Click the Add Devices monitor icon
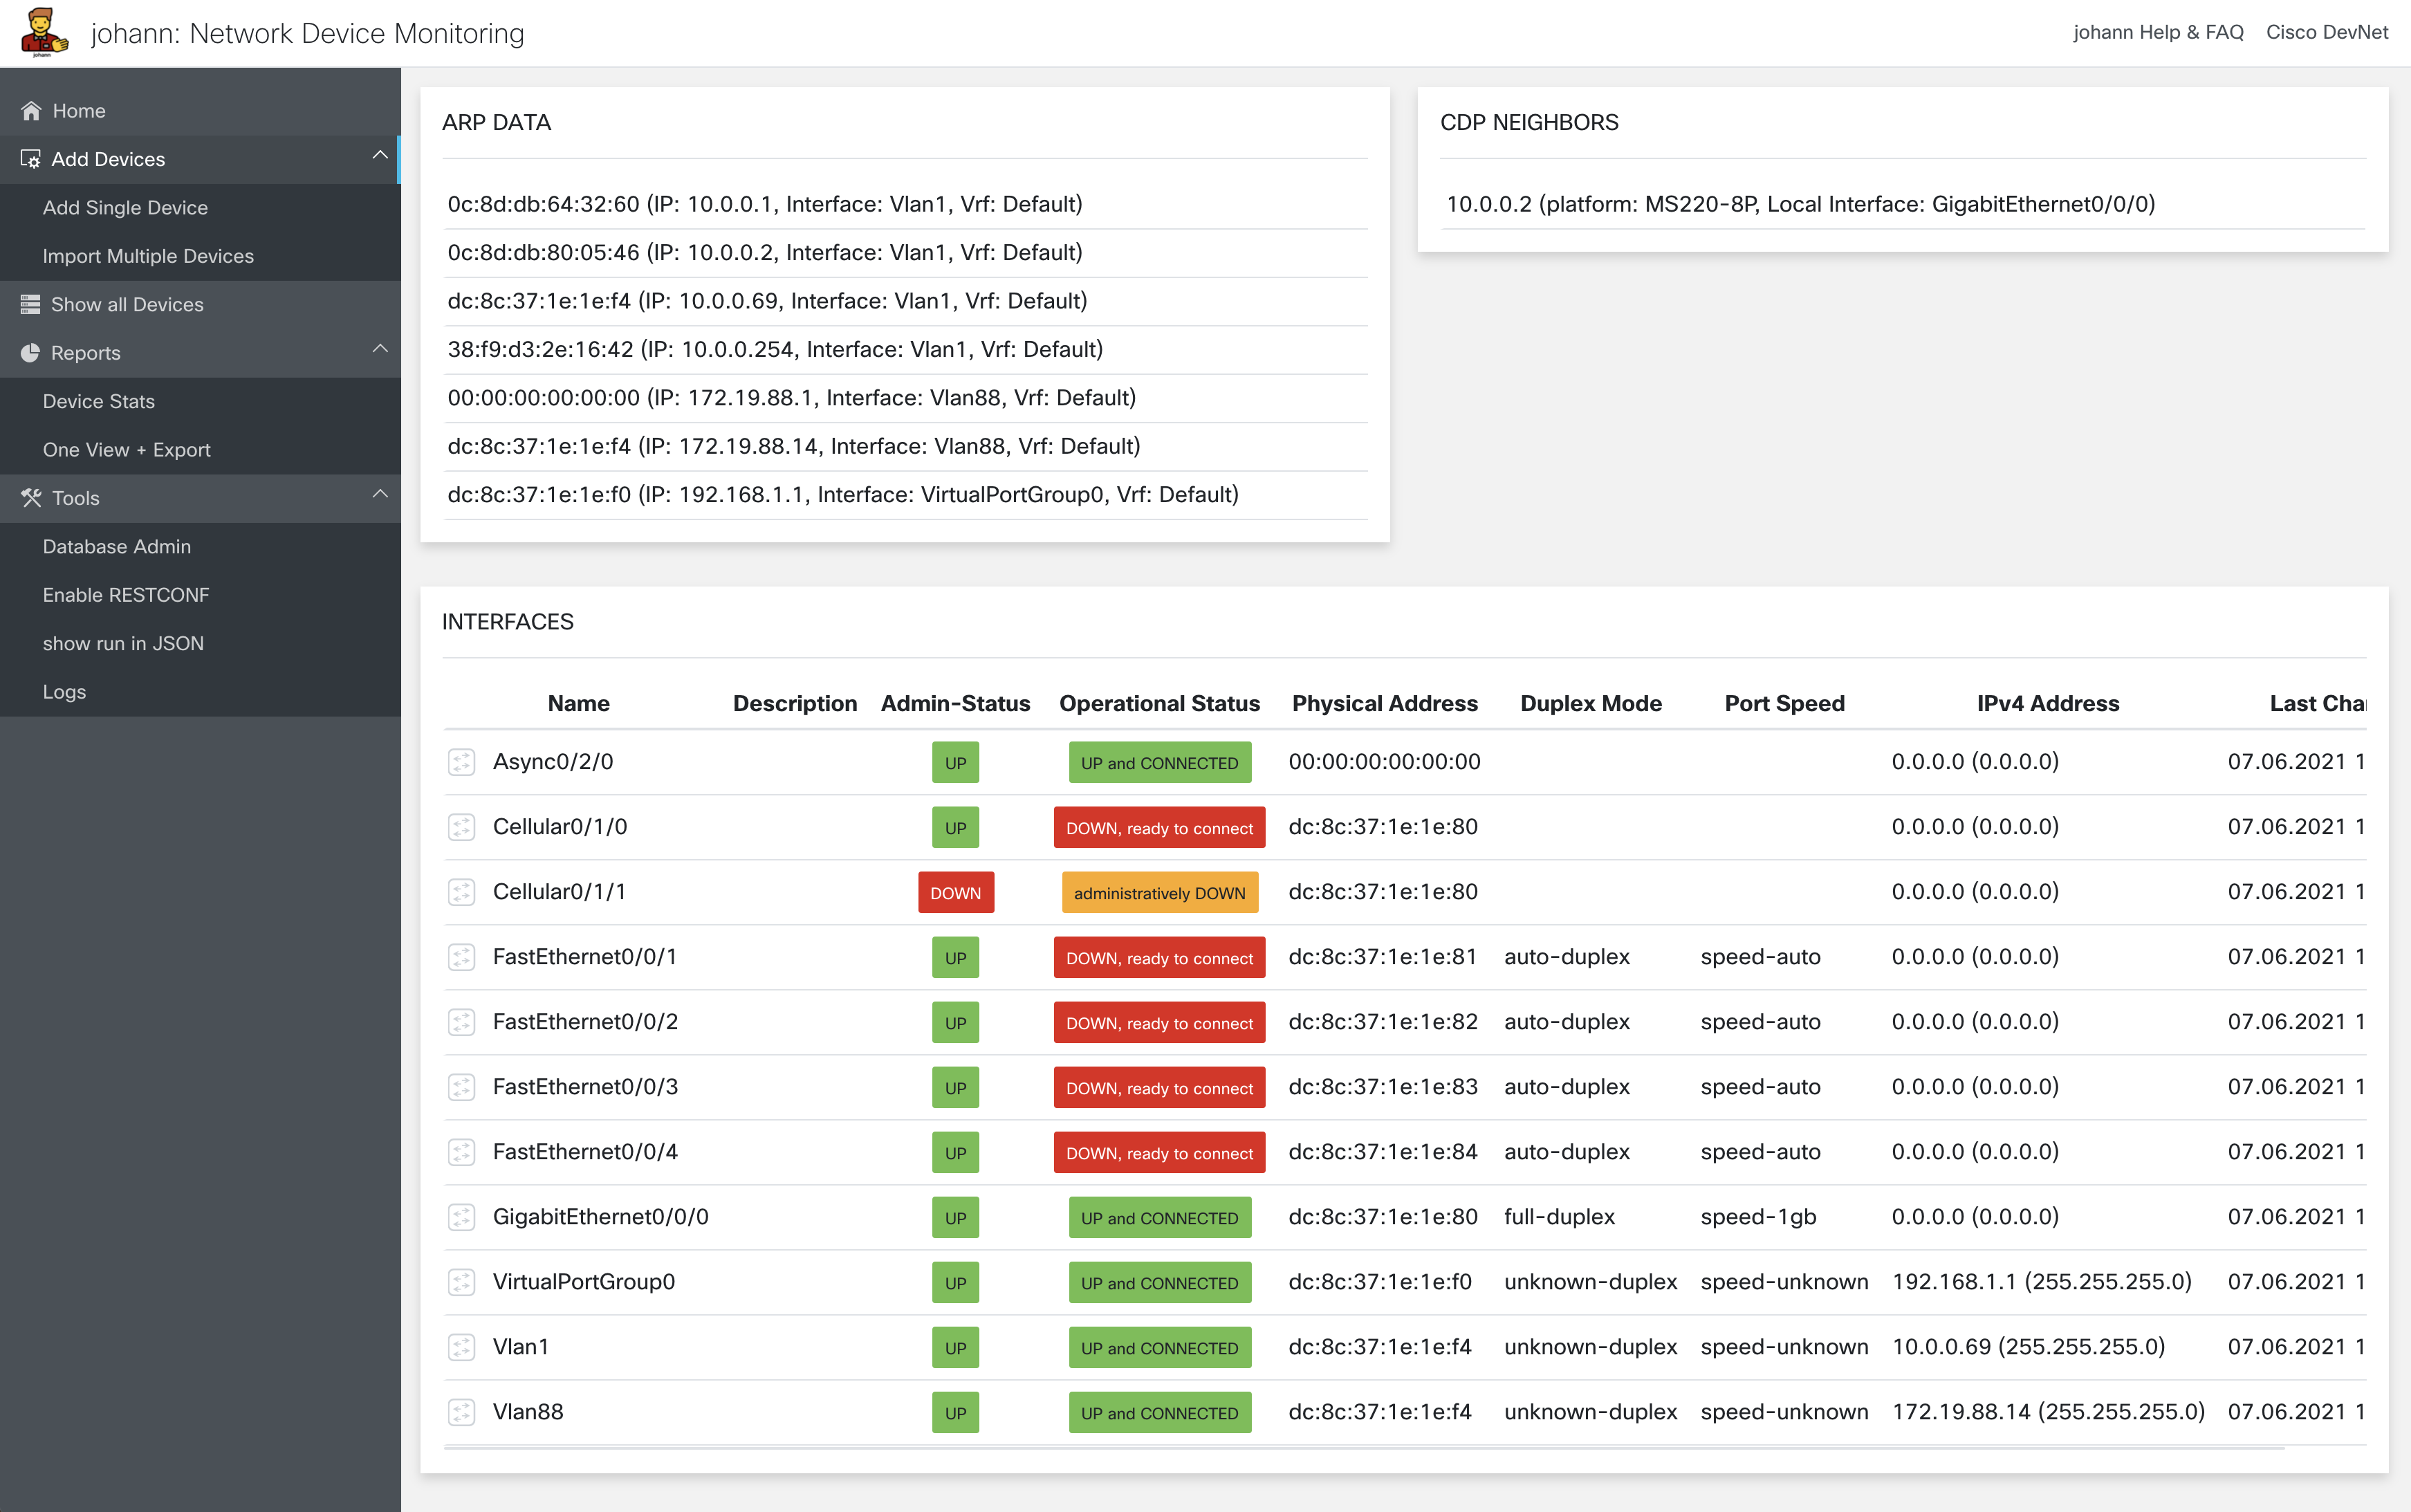This screenshot has height=1512, width=2411. (x=31, y=159)
